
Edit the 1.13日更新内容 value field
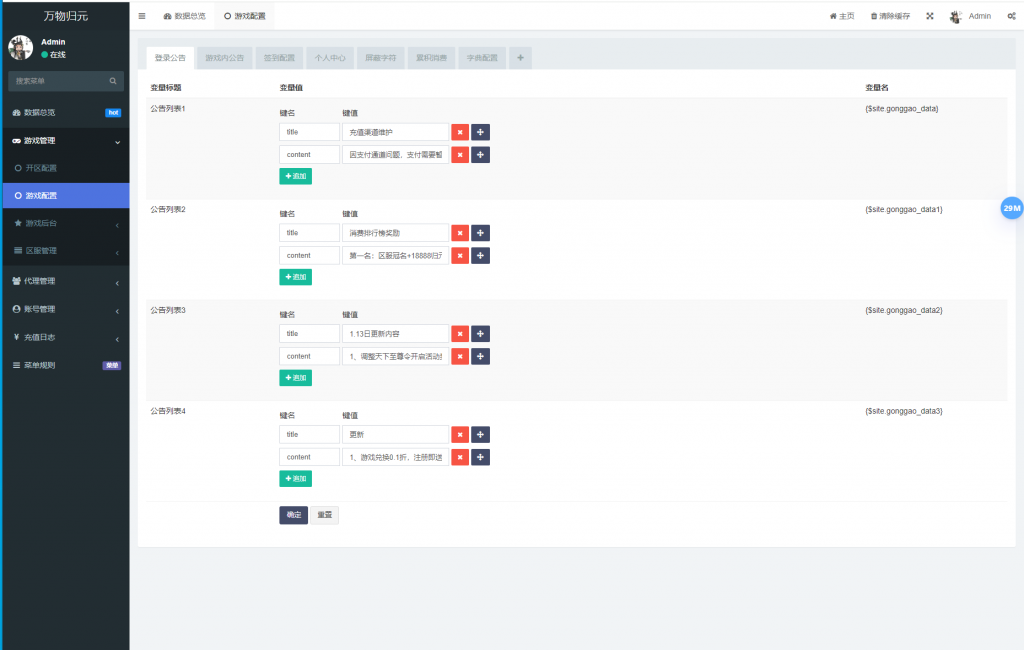396,334
